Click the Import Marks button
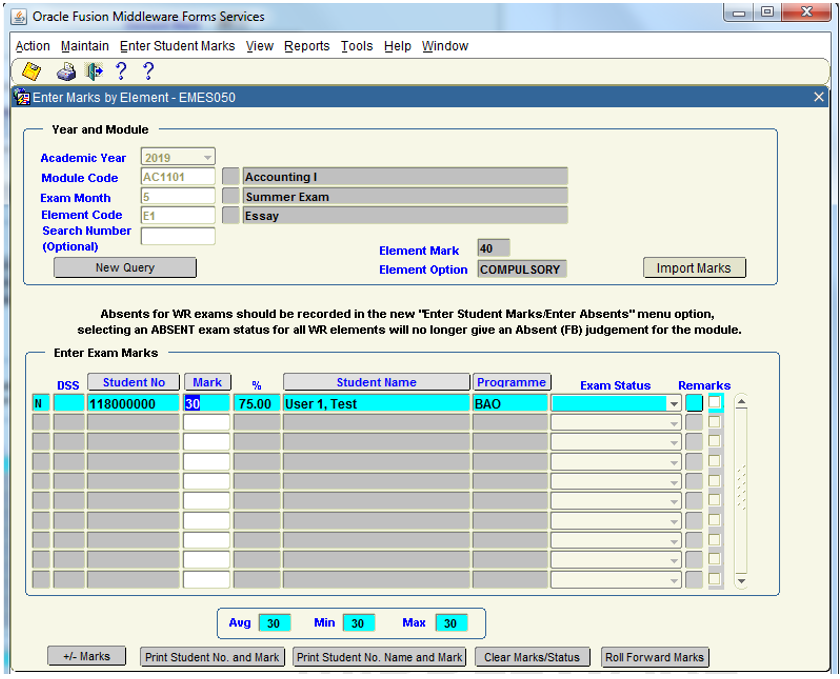This screenshot has width=840, height=679. [694, 268]
